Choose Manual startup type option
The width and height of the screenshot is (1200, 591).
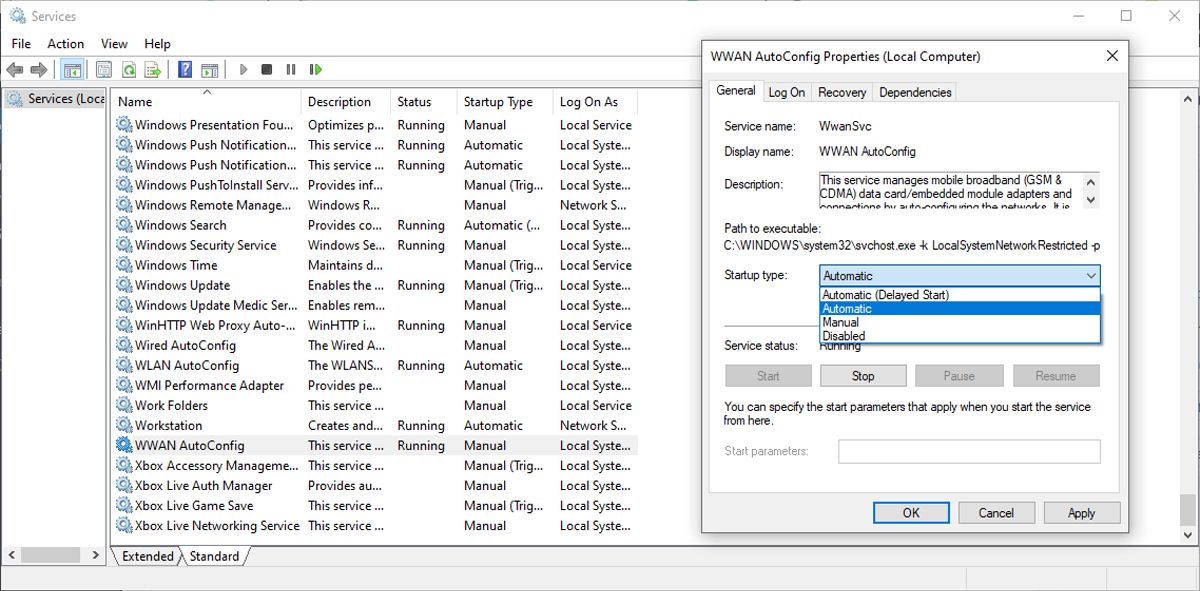click(x=960, y=323)
